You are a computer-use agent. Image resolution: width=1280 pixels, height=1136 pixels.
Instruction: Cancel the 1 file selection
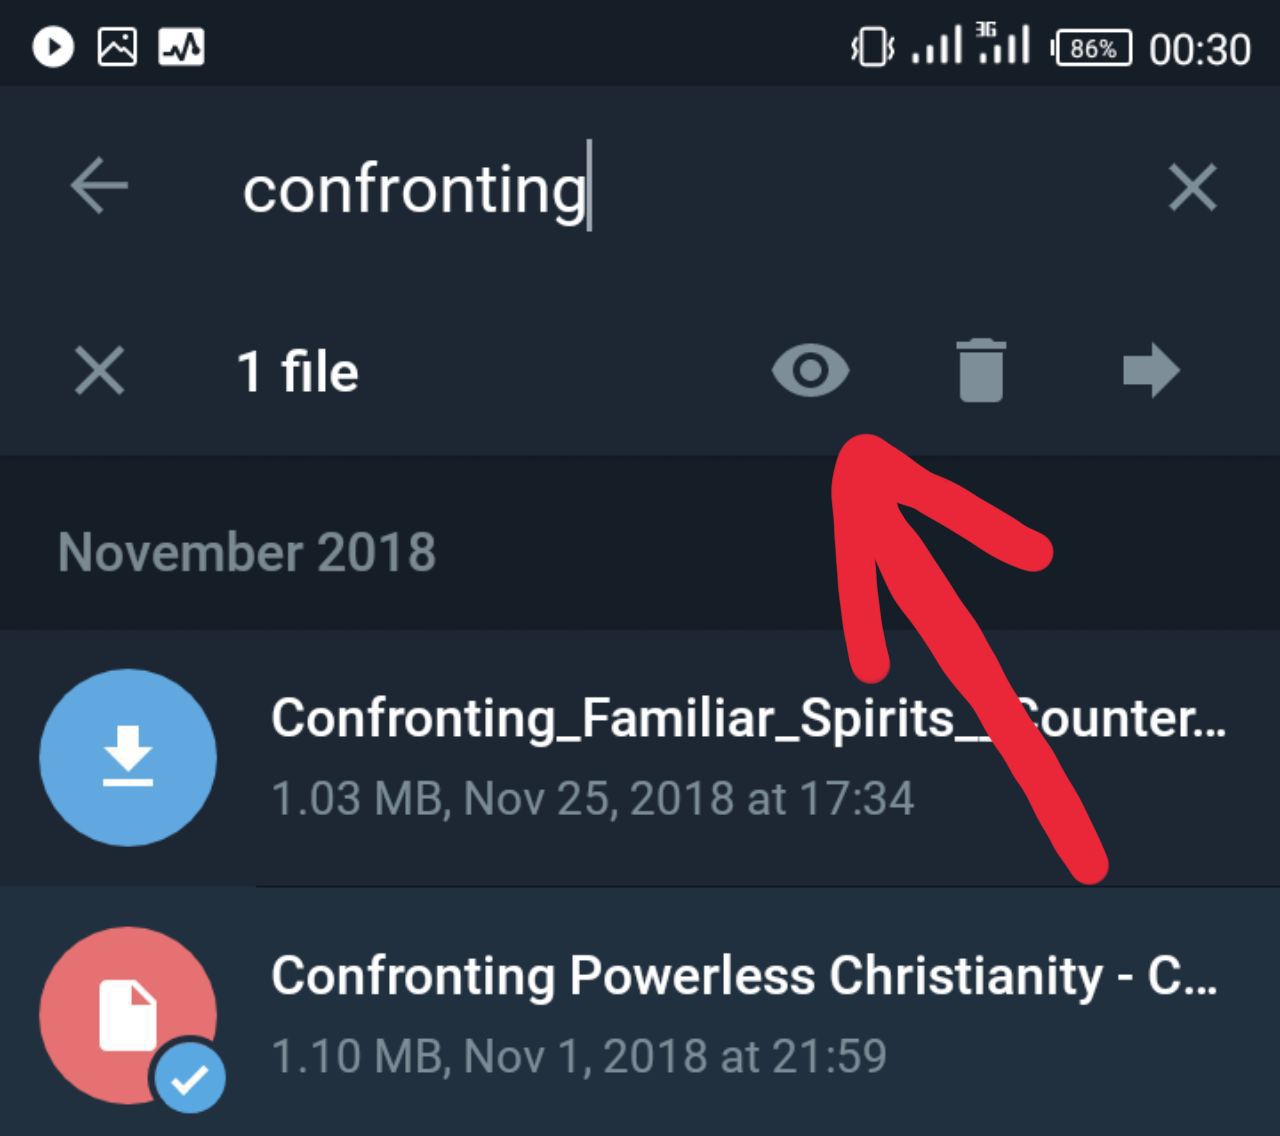(100, 371)
